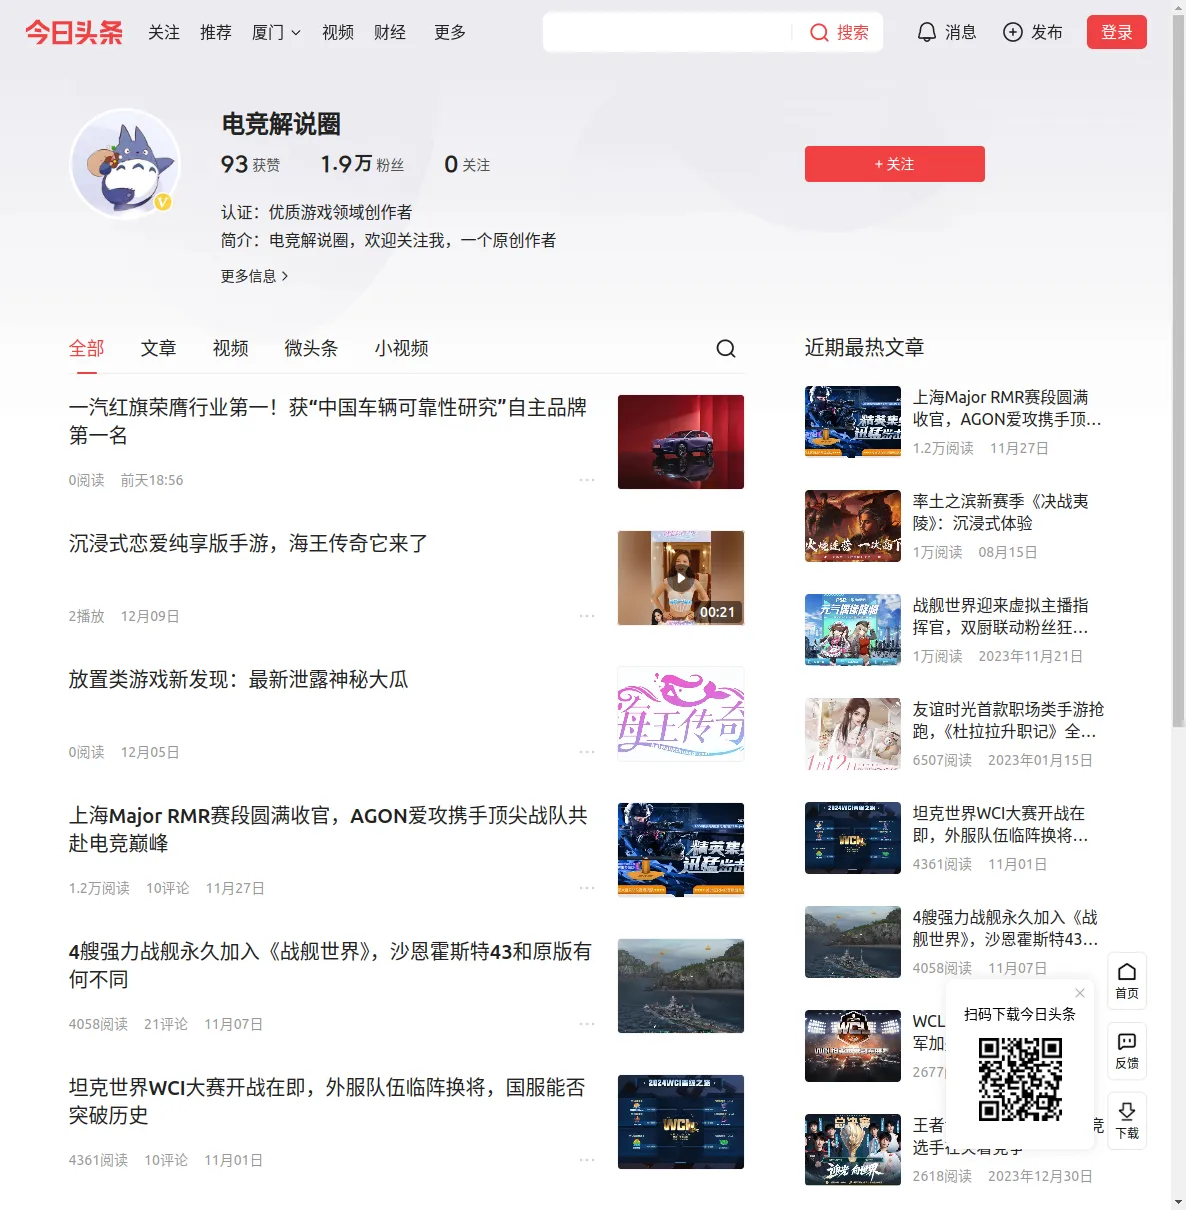Open hot article 友谊时光首款职场类手游
This screenshot has width=1186, height=1210.
(x=1008, y=720)
